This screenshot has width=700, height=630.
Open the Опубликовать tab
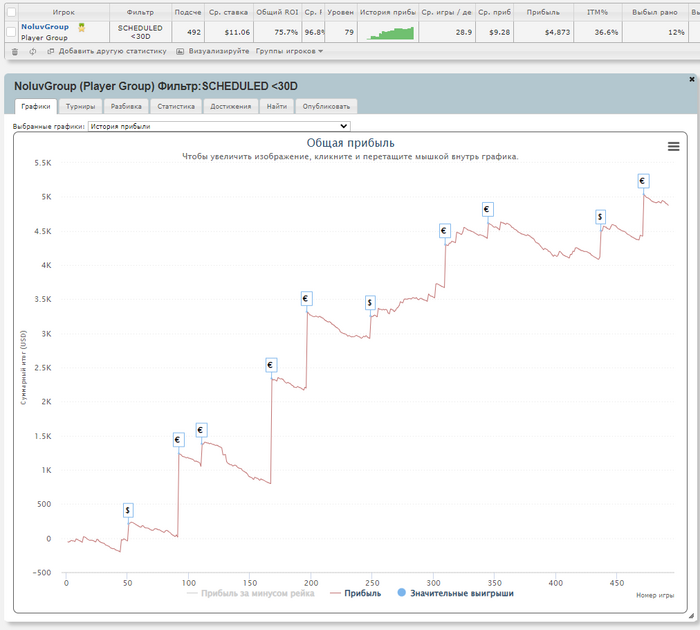tap(326, 106)
